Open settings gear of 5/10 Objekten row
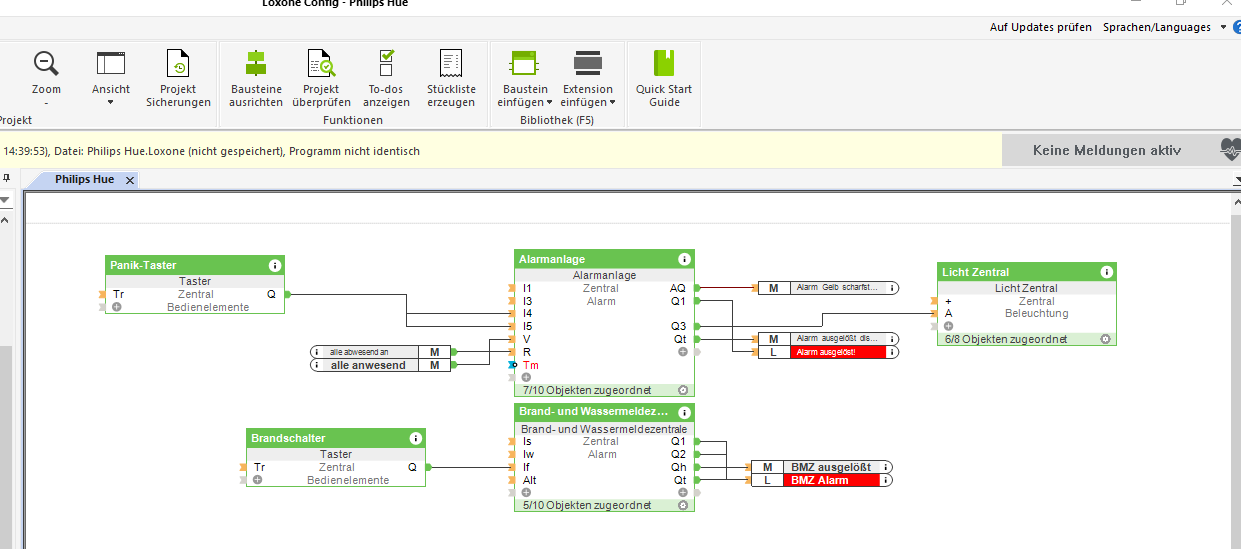 pyautogui.click(x=683, y=505)
